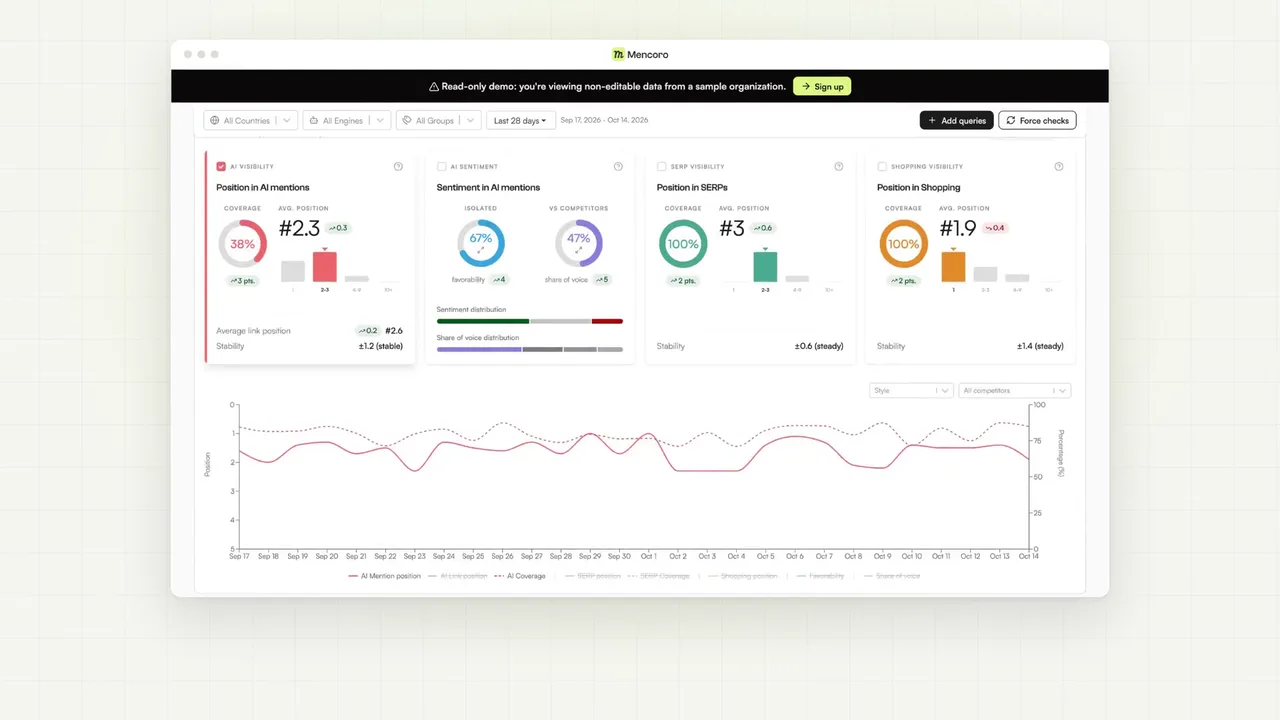Click the #2.3 average position value
The image size is (1280, 720).
pos(300,229)
